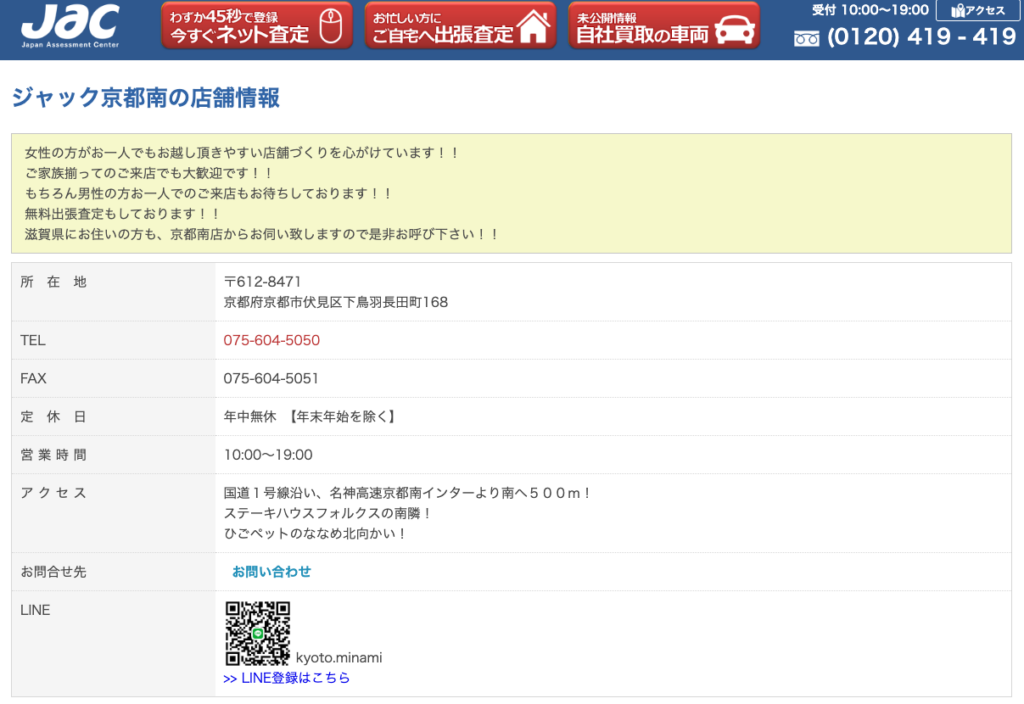
Task: Click the JAC logo in the header
Action: click(70, 25)
